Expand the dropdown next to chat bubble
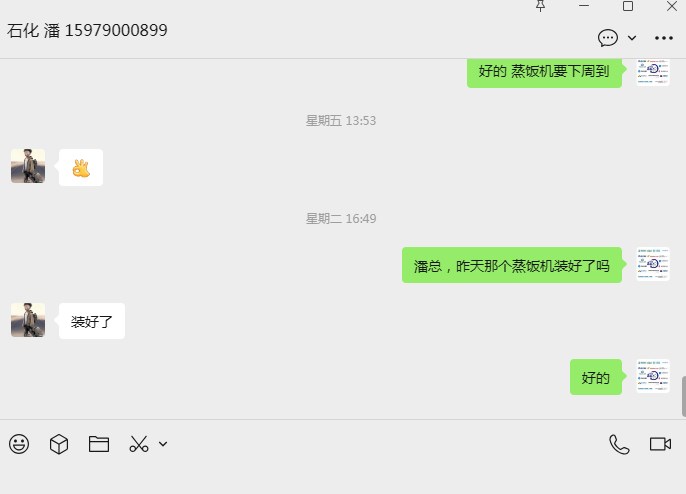 (632, 38)
